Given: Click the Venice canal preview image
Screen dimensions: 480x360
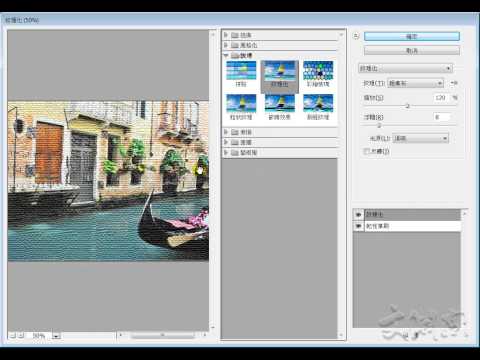Looking at the screenshot, I should (108, 181).
